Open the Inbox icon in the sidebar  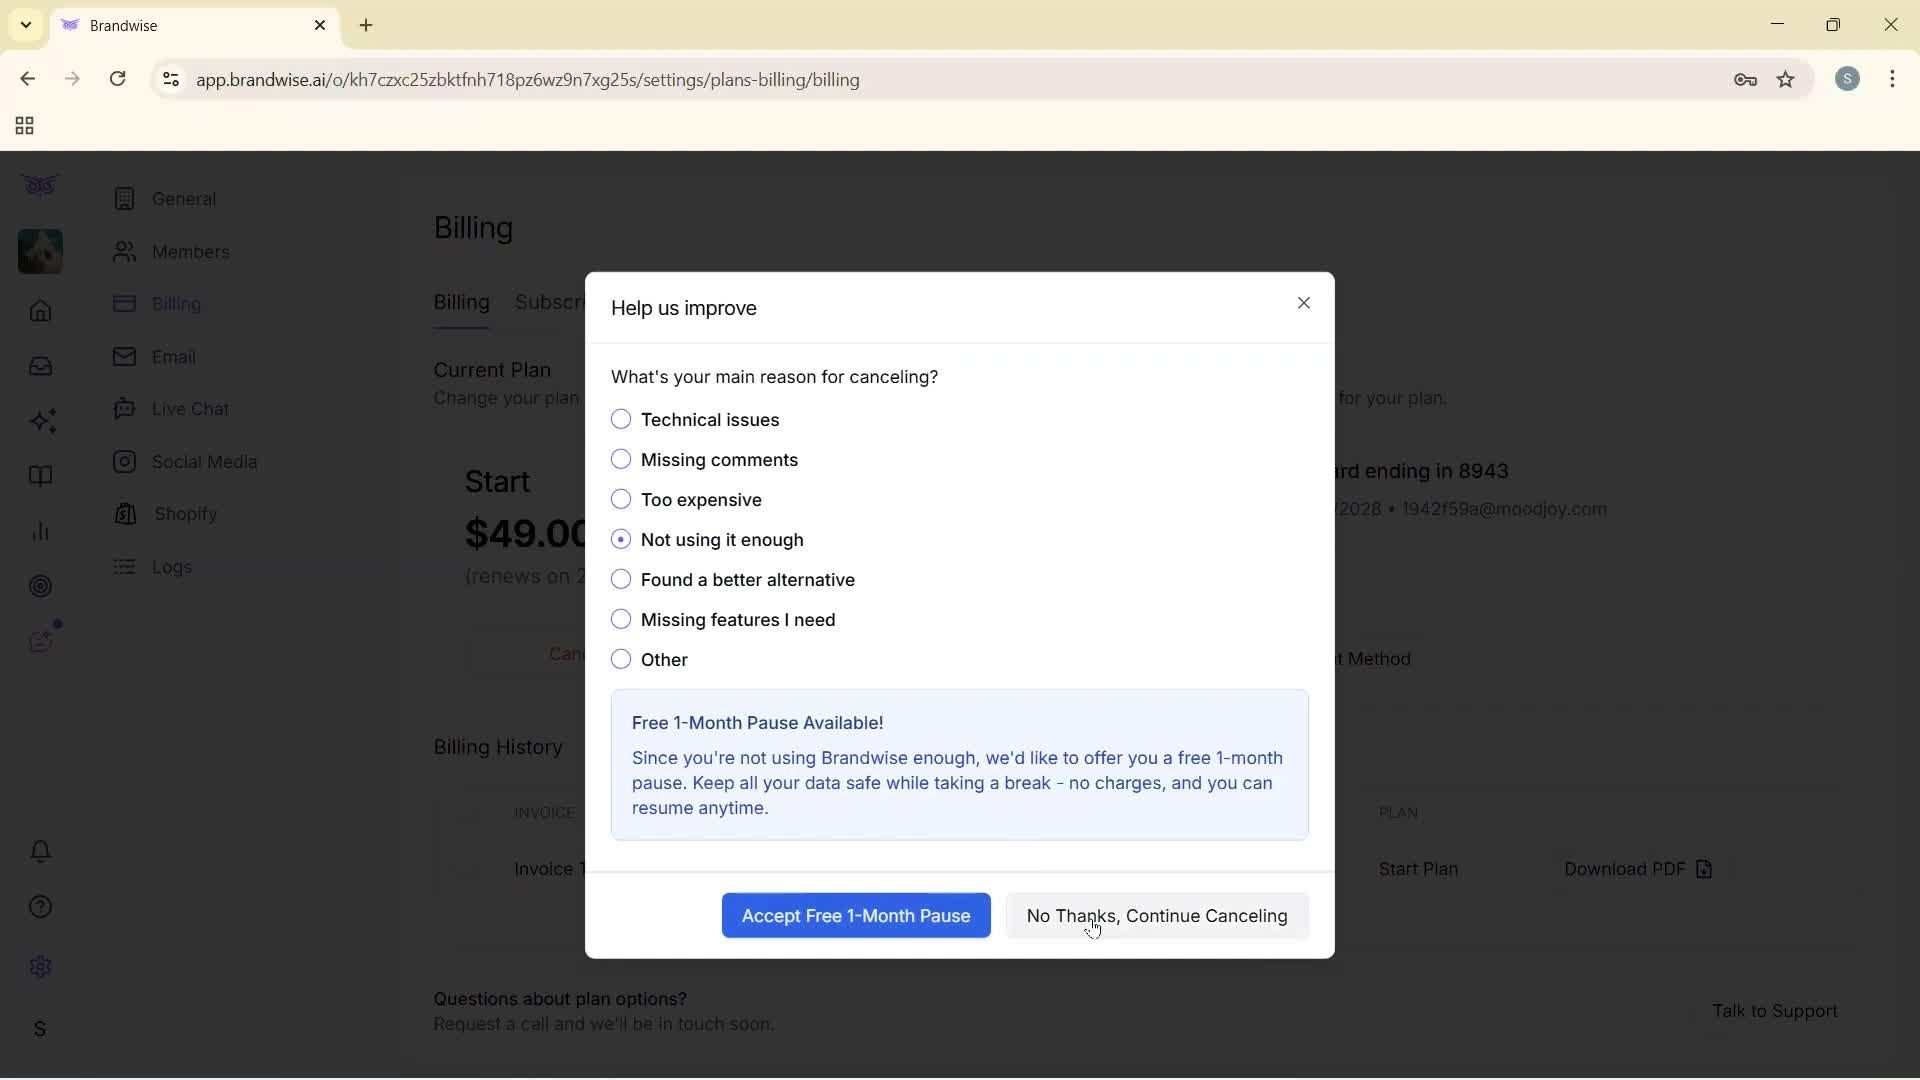40,366
